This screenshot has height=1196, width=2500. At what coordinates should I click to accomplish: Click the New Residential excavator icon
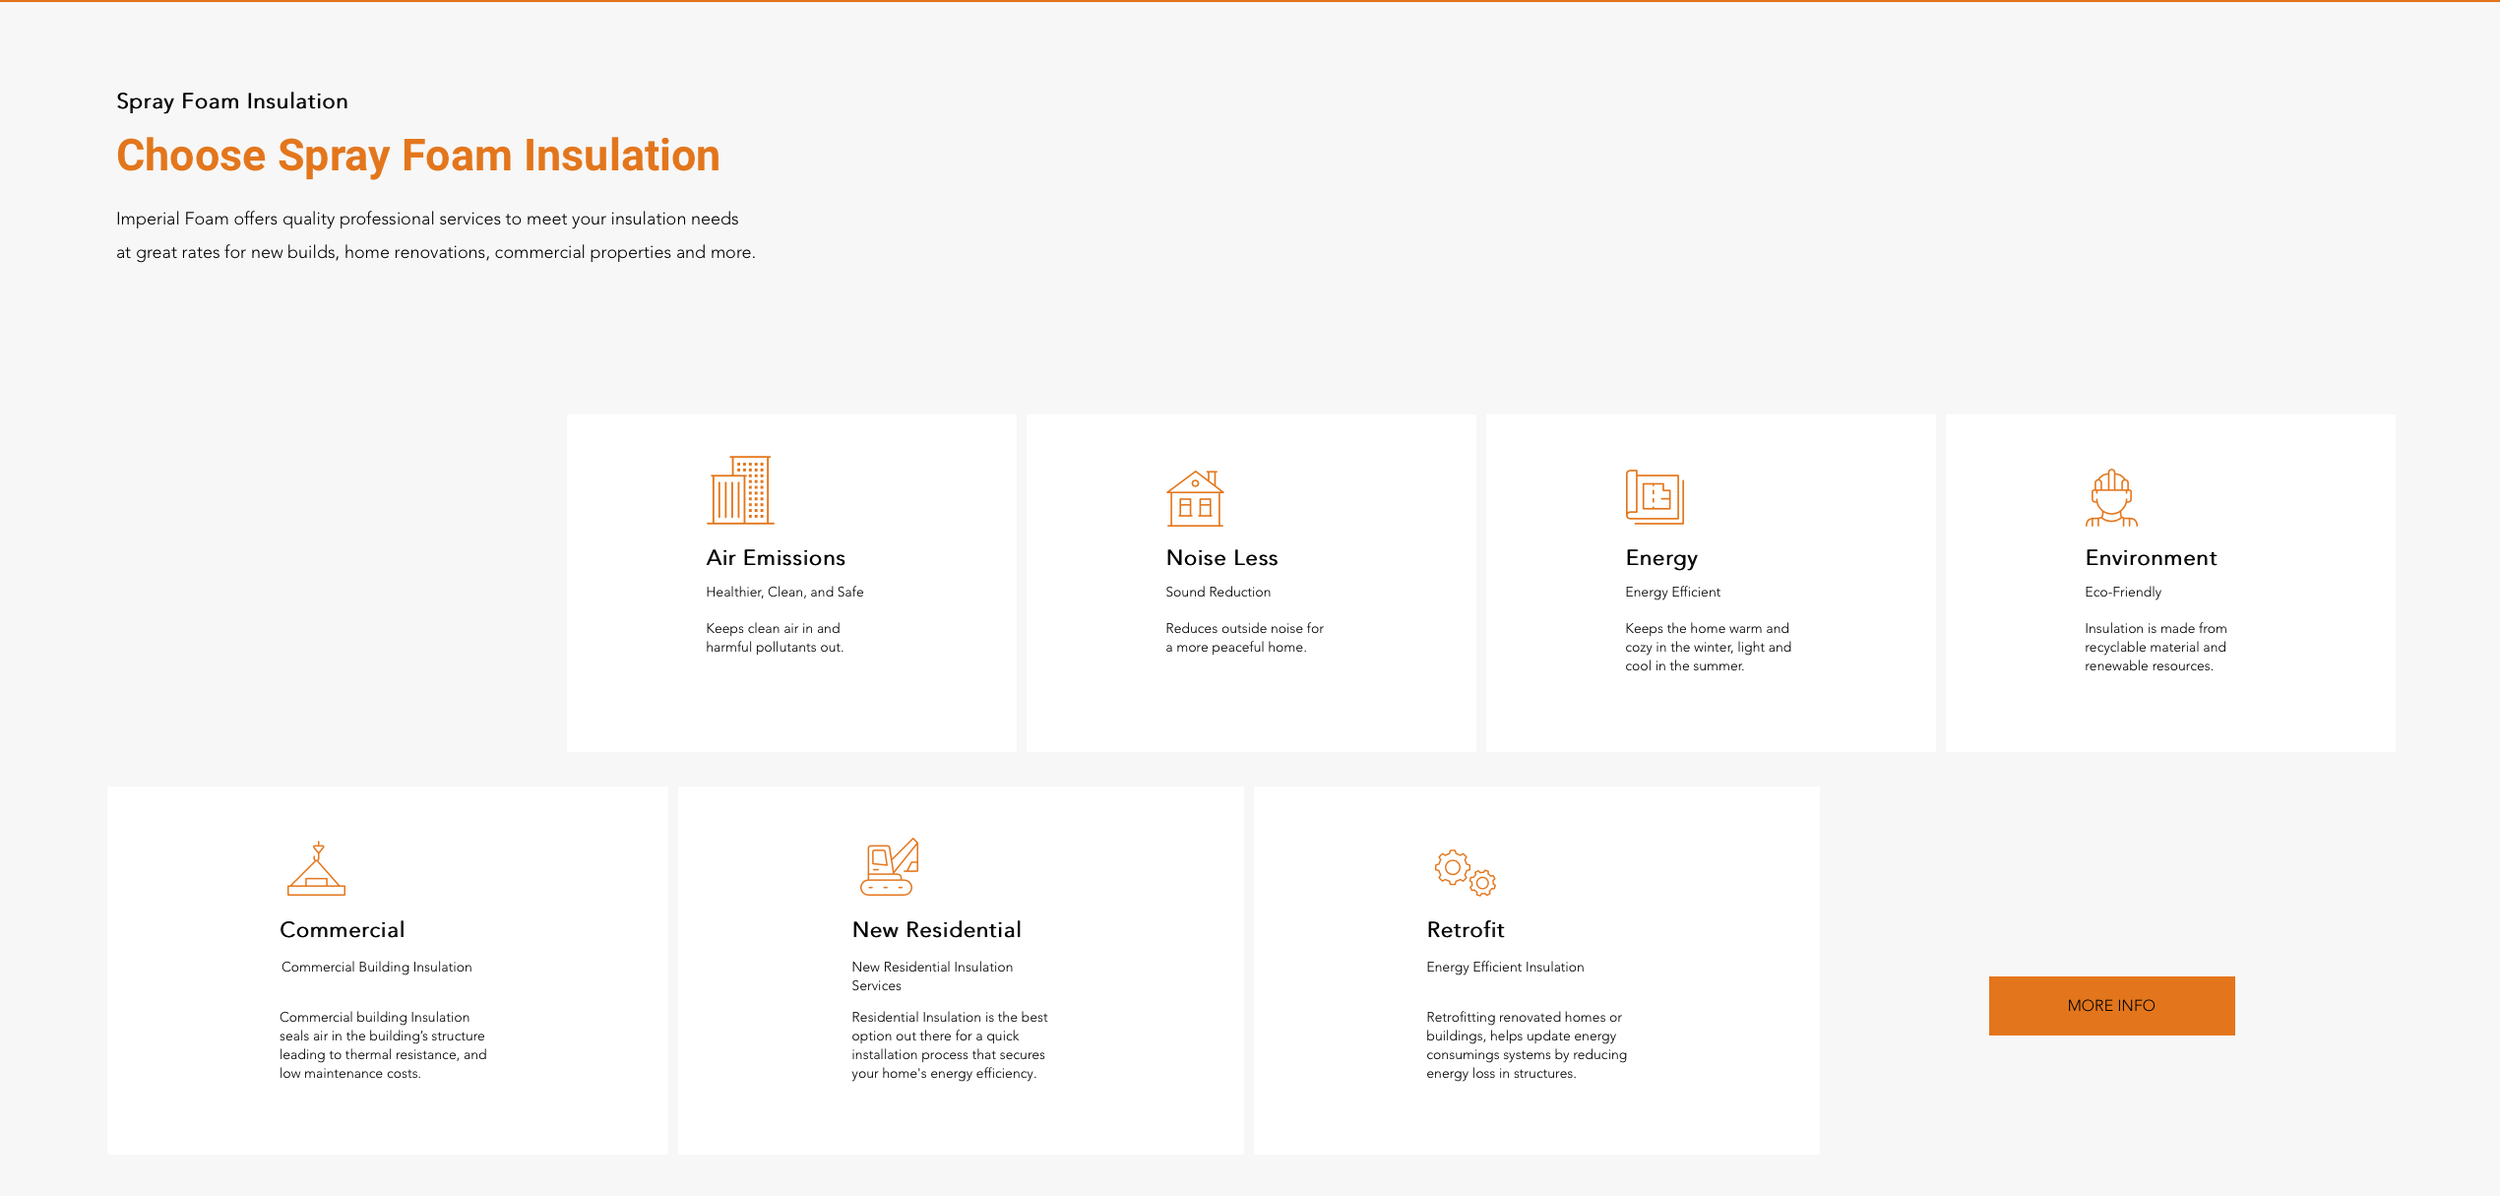pyautogui.click(x=888, y=868)
